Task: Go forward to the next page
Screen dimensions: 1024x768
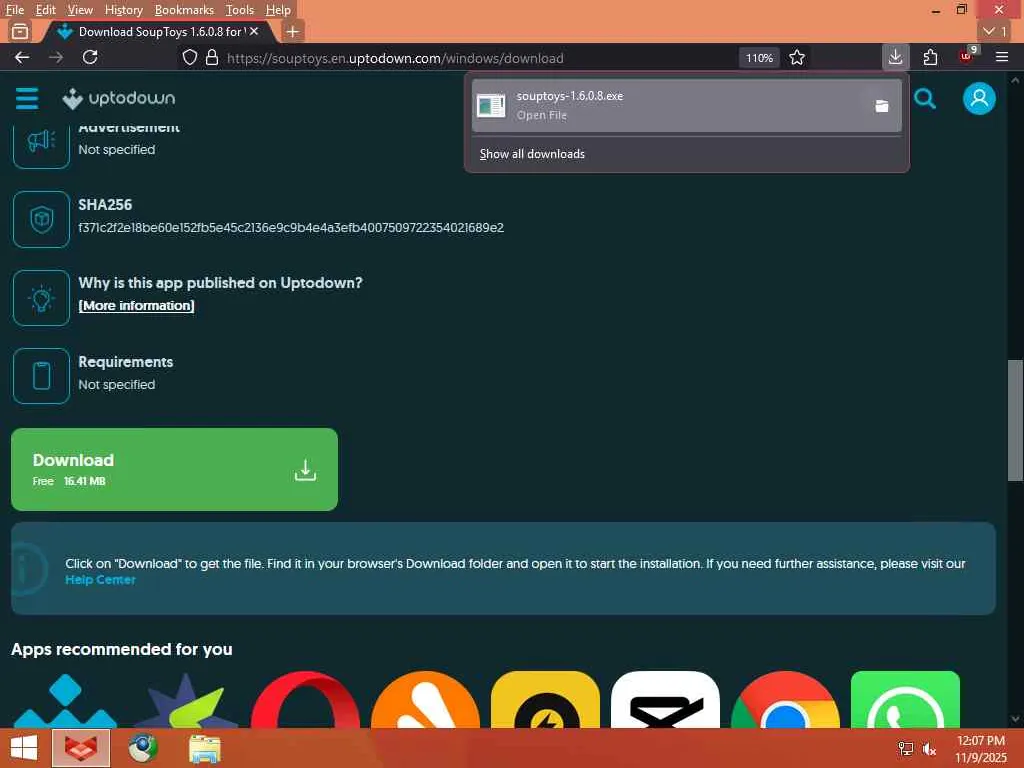Action: coord(56,57)
